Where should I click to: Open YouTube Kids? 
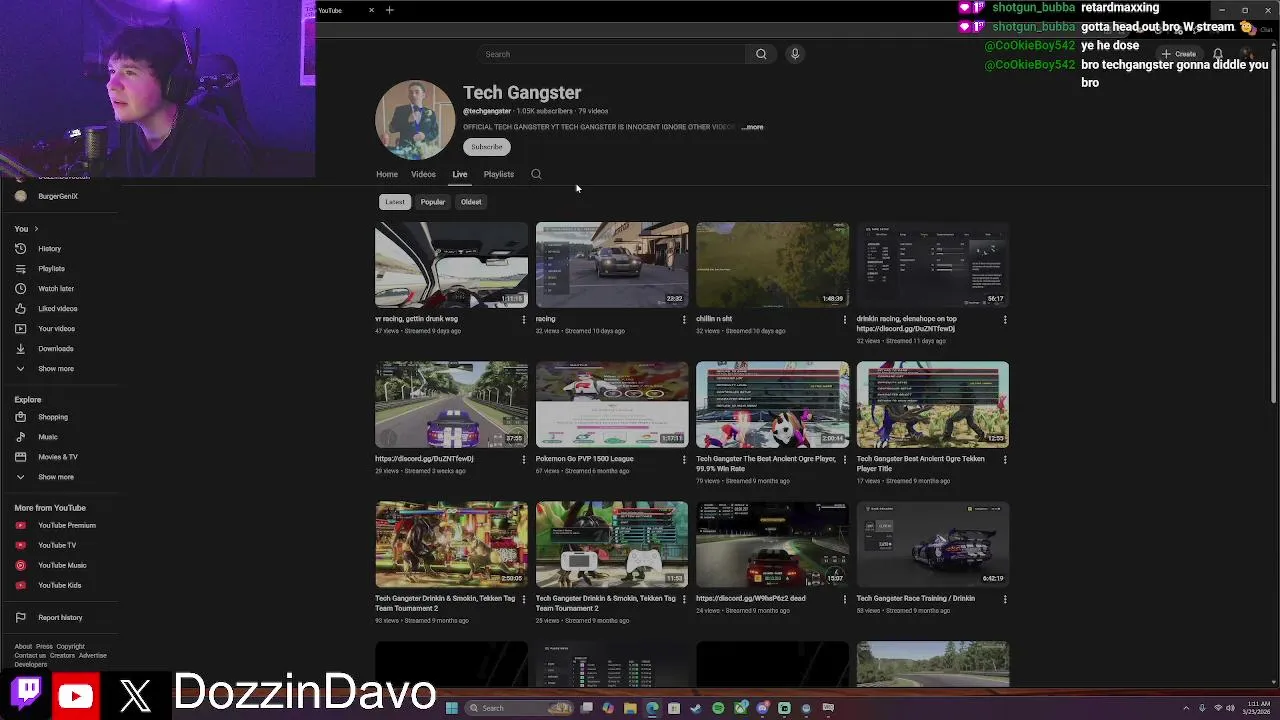pyautogui.click(x=59, y=585)
